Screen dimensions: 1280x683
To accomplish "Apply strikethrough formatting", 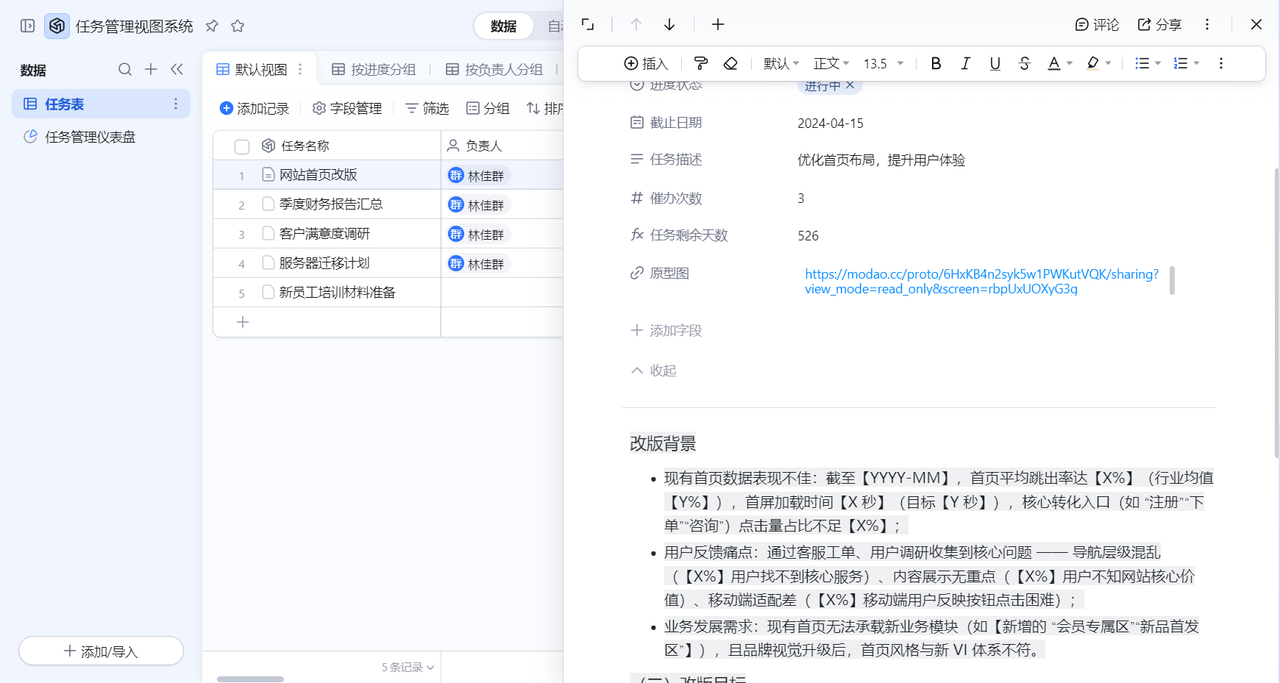I will (1024, 63).
